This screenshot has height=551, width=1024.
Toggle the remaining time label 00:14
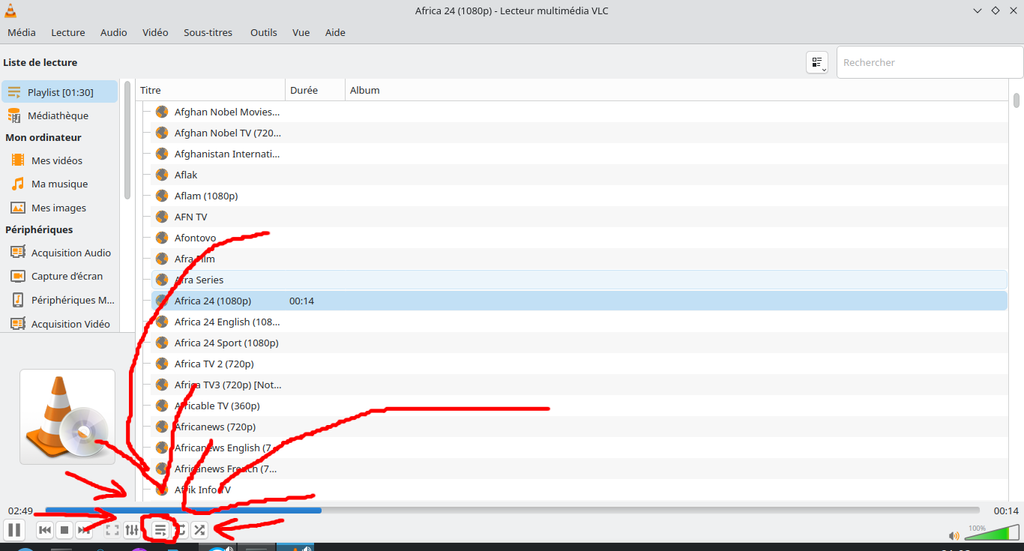1006,511
